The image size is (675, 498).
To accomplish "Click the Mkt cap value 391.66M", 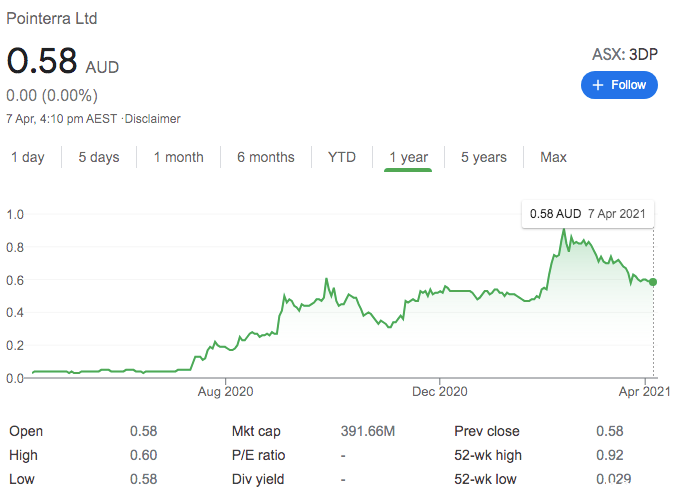I will click(368, 431).
